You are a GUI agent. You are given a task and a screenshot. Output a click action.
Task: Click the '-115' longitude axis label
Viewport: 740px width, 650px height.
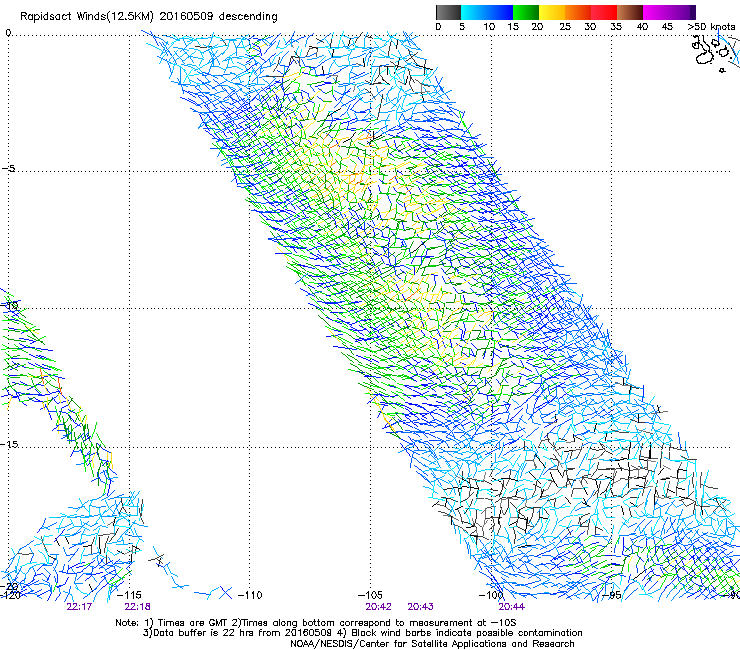click(x=128, y=595)
